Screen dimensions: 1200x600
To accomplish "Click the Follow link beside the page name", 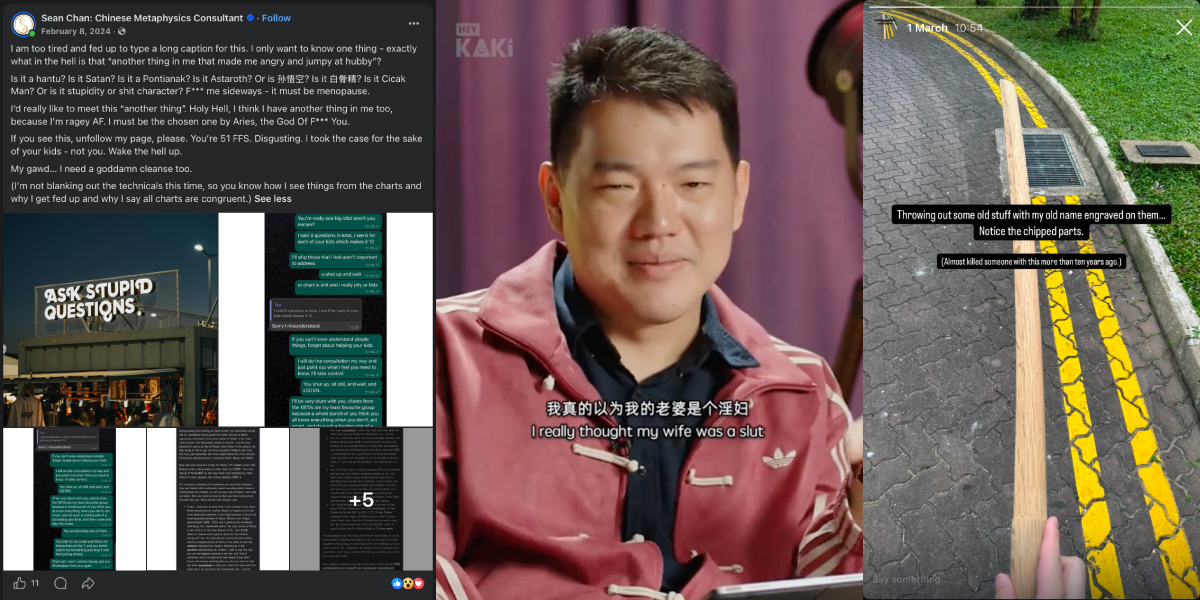I will [x=276, y=18].
